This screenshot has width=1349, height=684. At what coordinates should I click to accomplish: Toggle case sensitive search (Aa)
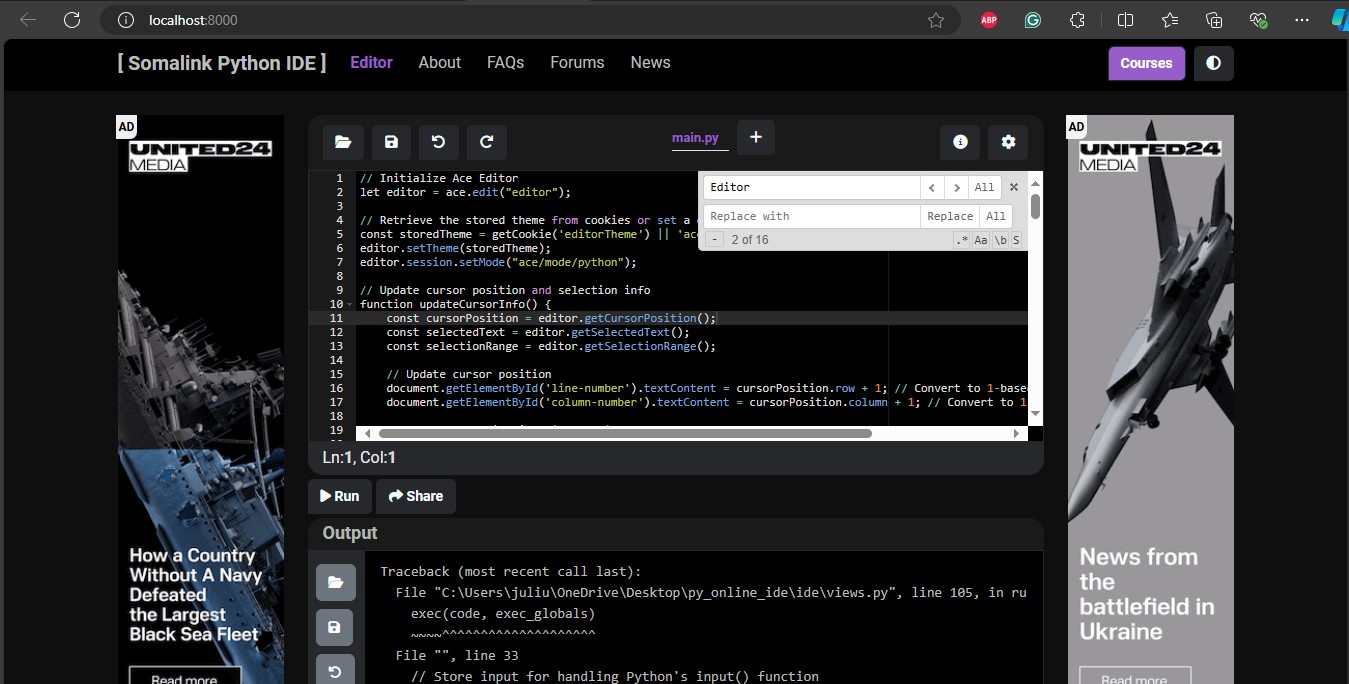pyautogui.click(x=981, y=240)
